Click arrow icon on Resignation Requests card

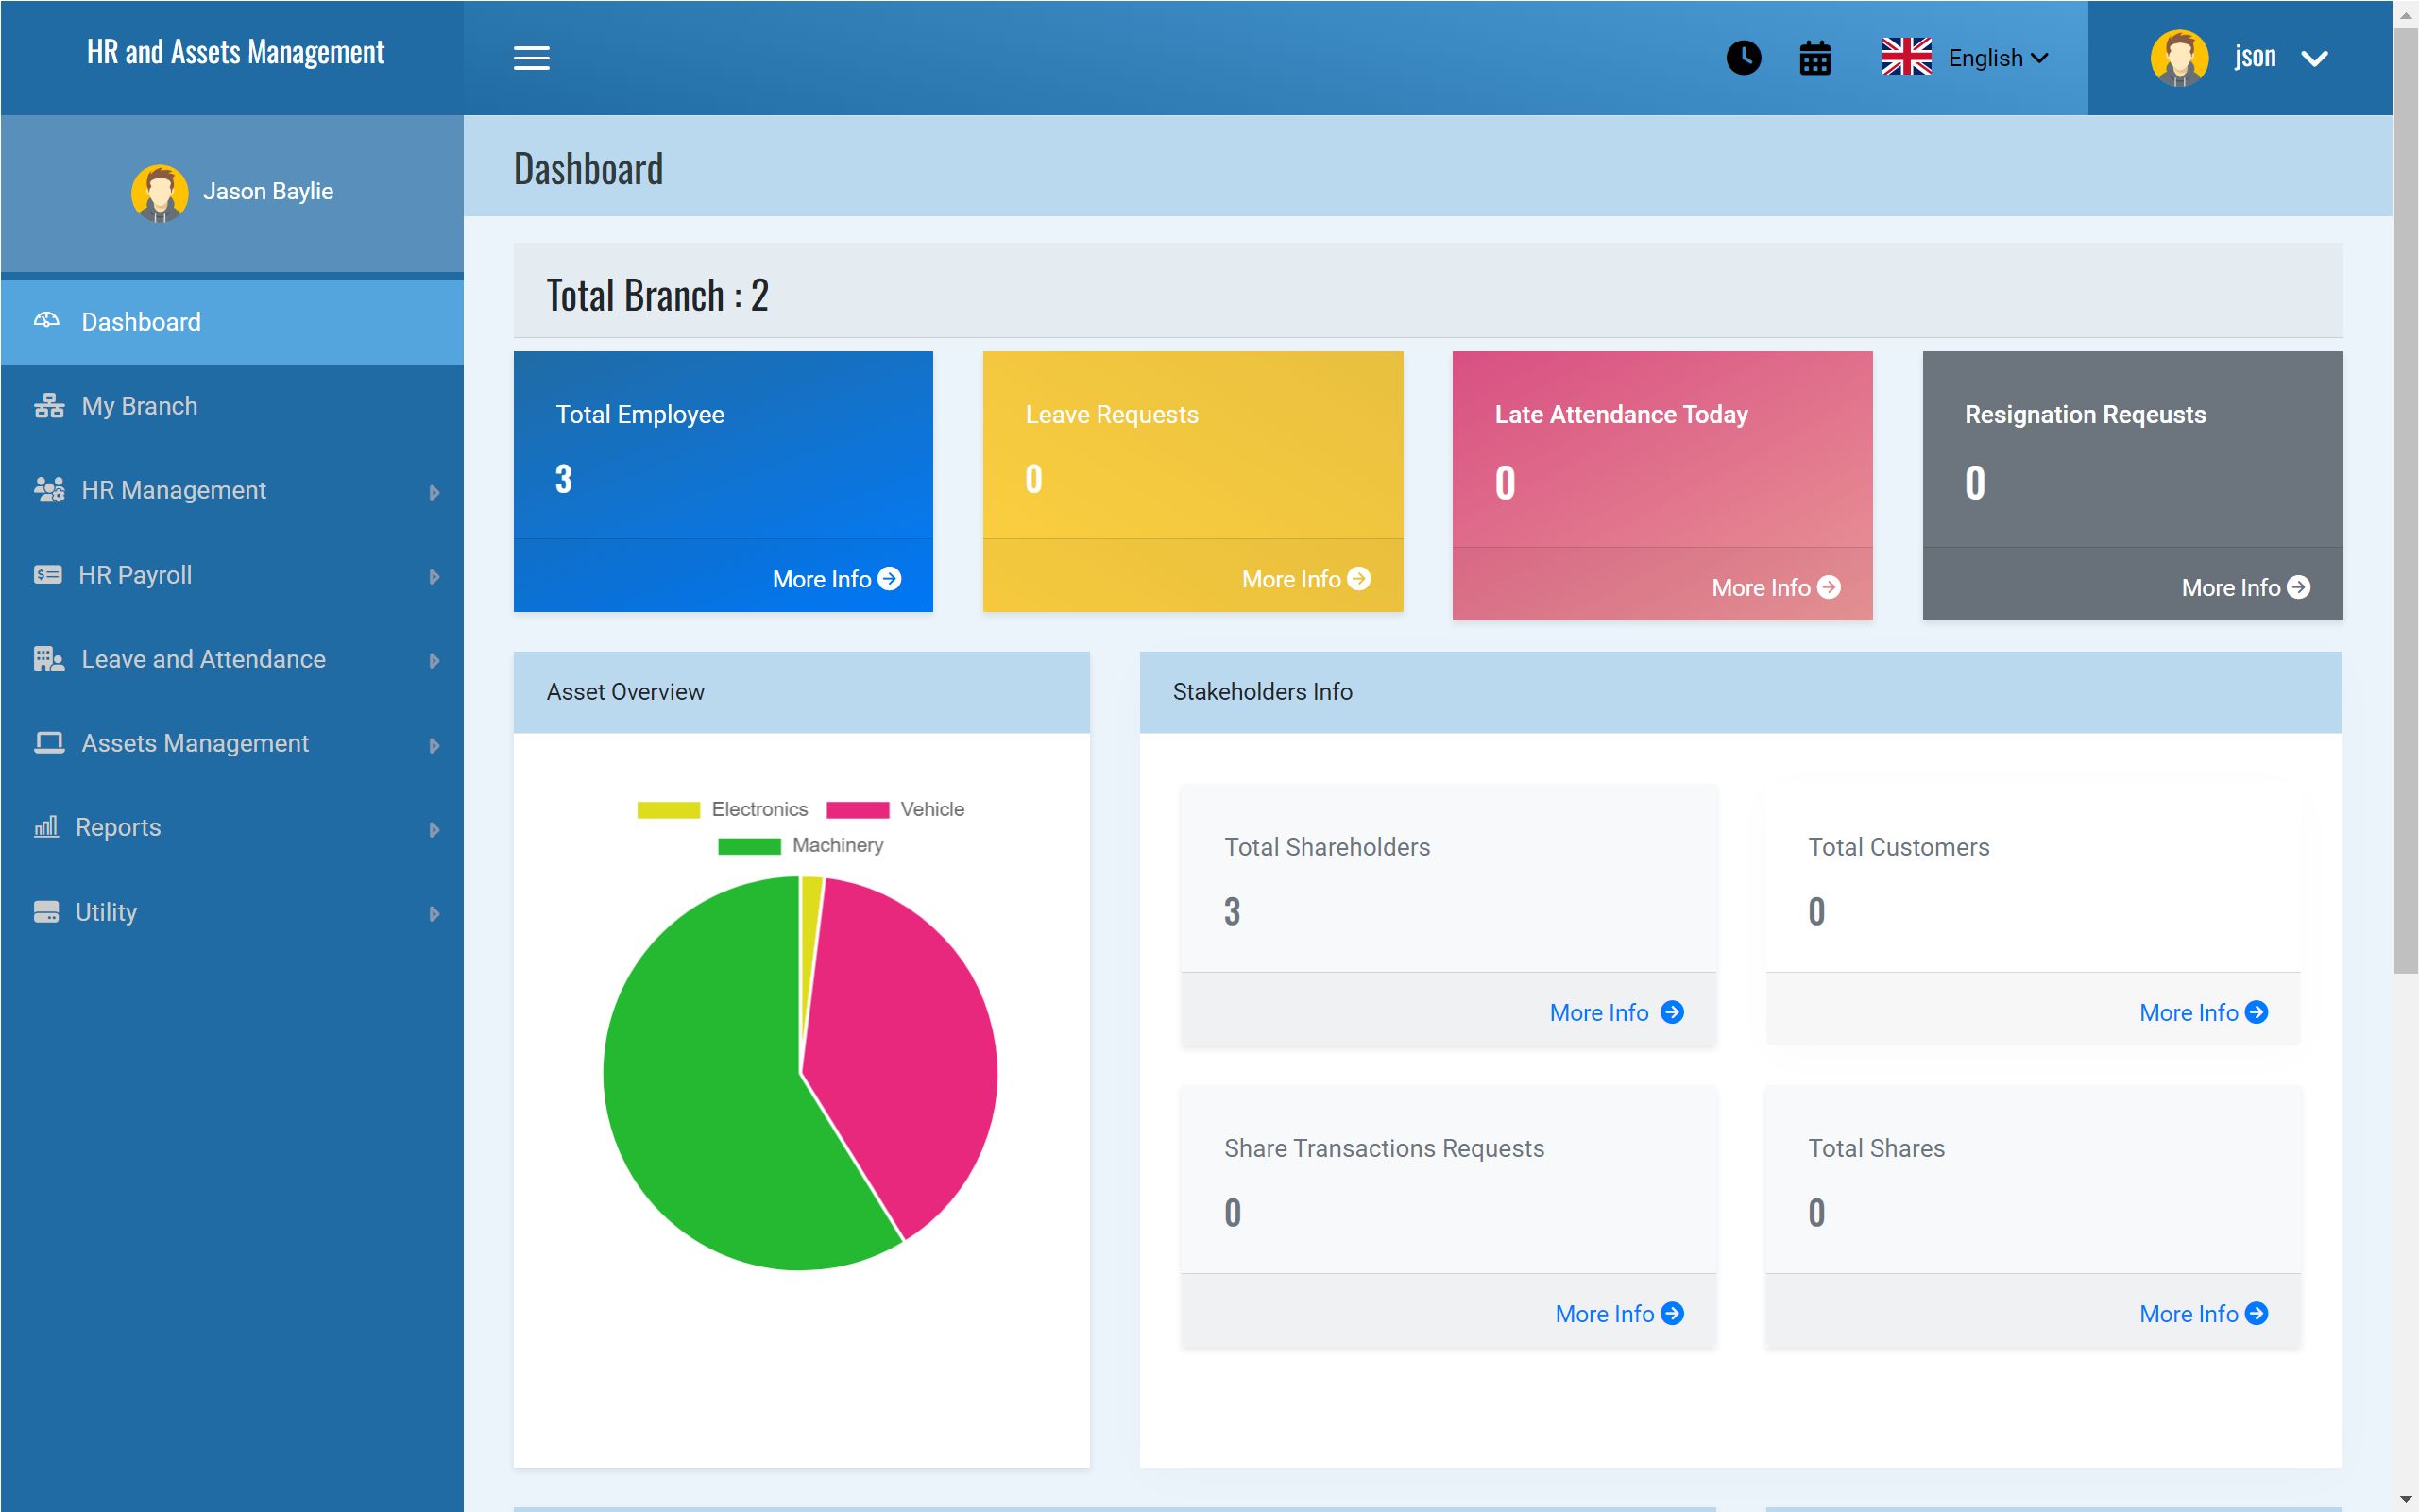(2297, 587)
